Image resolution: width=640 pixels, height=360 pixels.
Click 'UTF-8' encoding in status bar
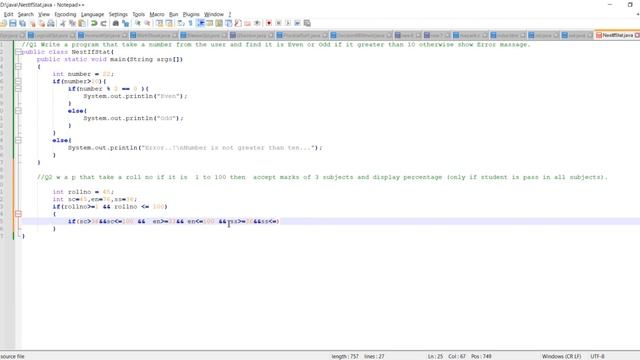click(597, 356)
